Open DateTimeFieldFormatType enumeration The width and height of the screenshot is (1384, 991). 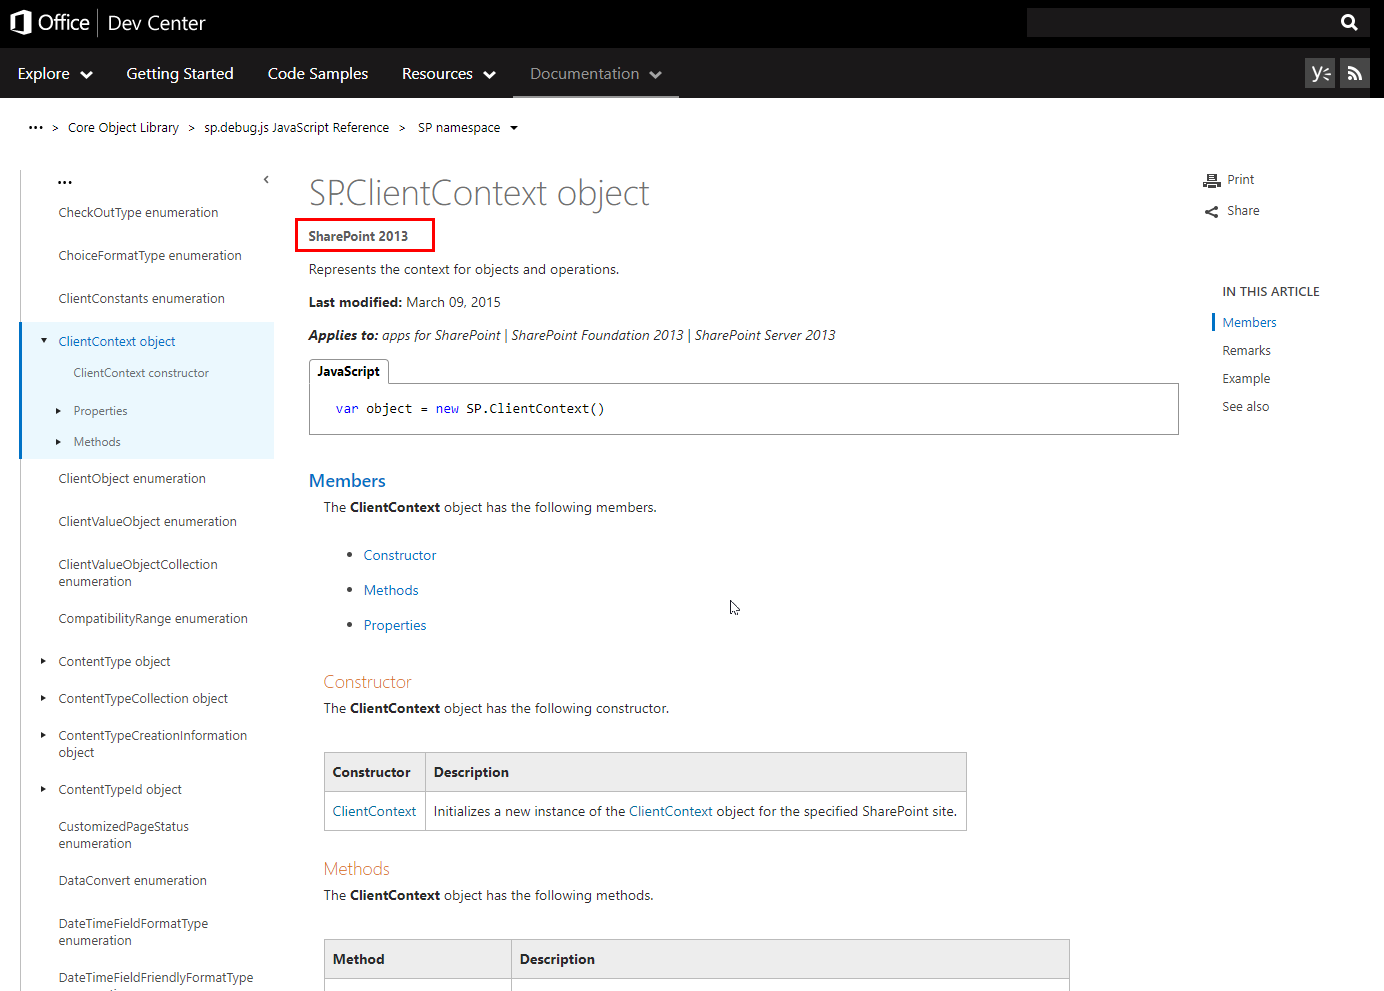[x=133, y=932]
